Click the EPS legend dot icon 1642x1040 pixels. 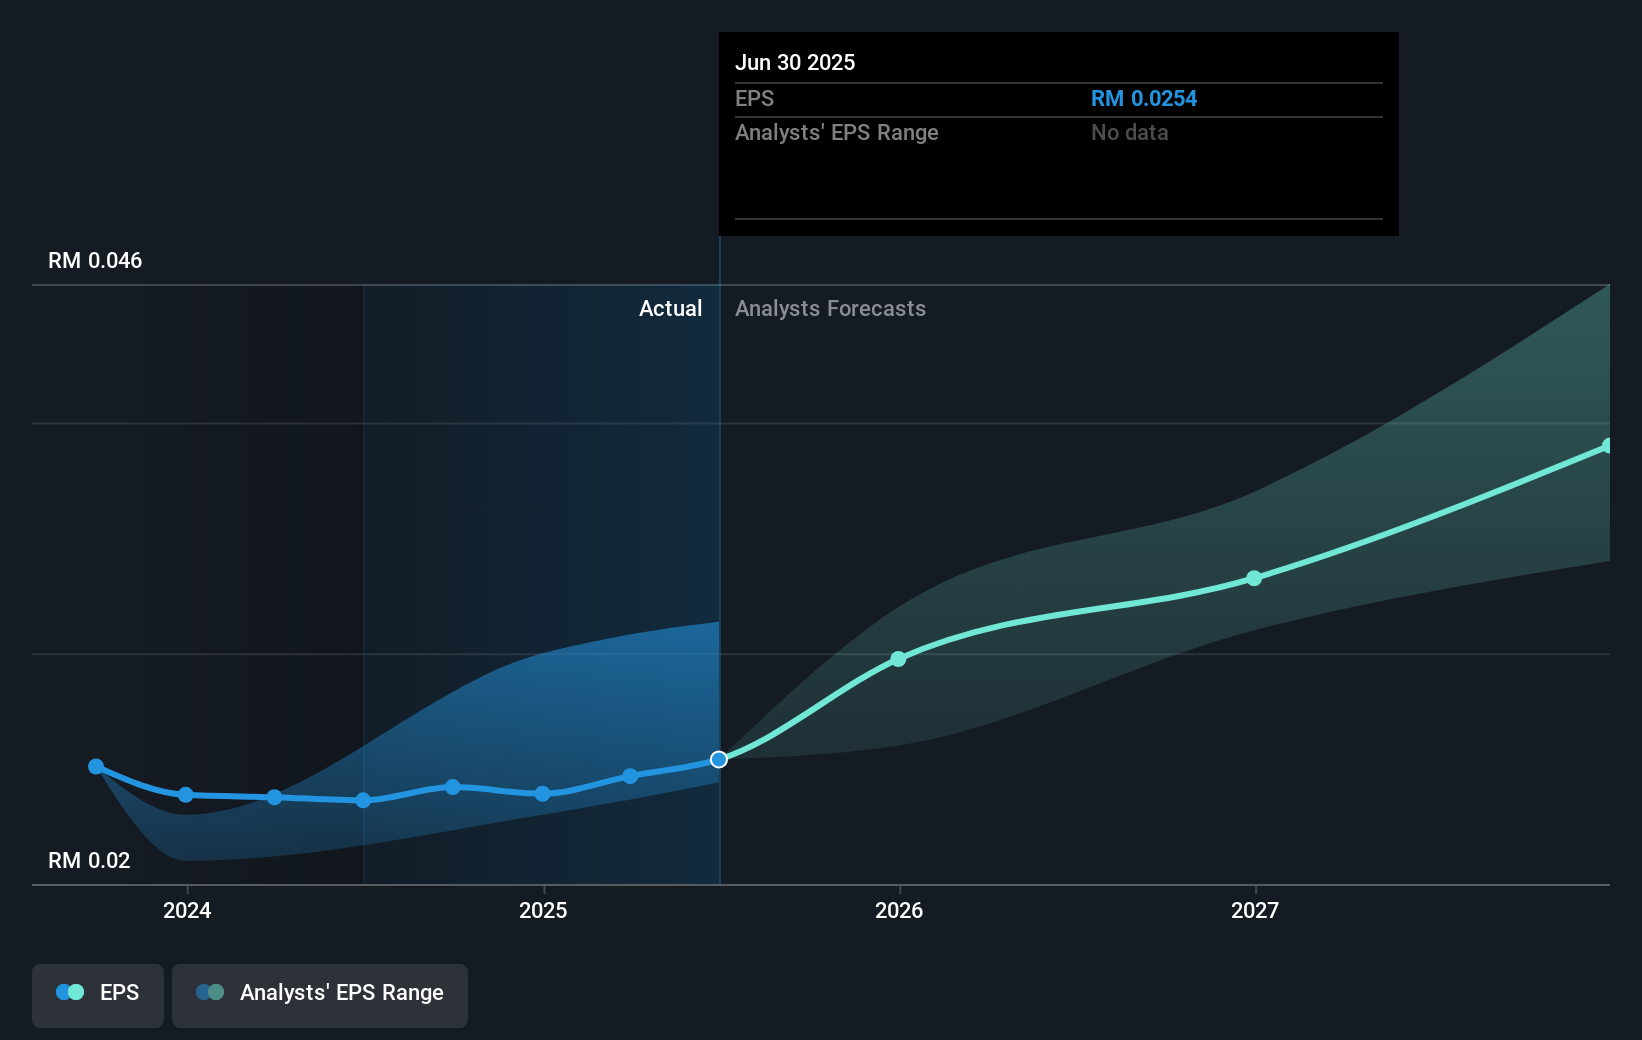tap(68, 992)
